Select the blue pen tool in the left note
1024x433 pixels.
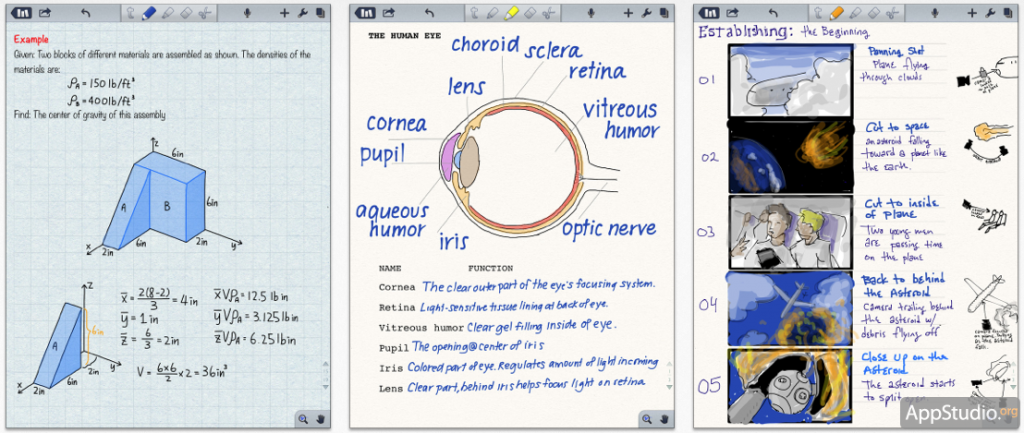[x=147, y=13]
